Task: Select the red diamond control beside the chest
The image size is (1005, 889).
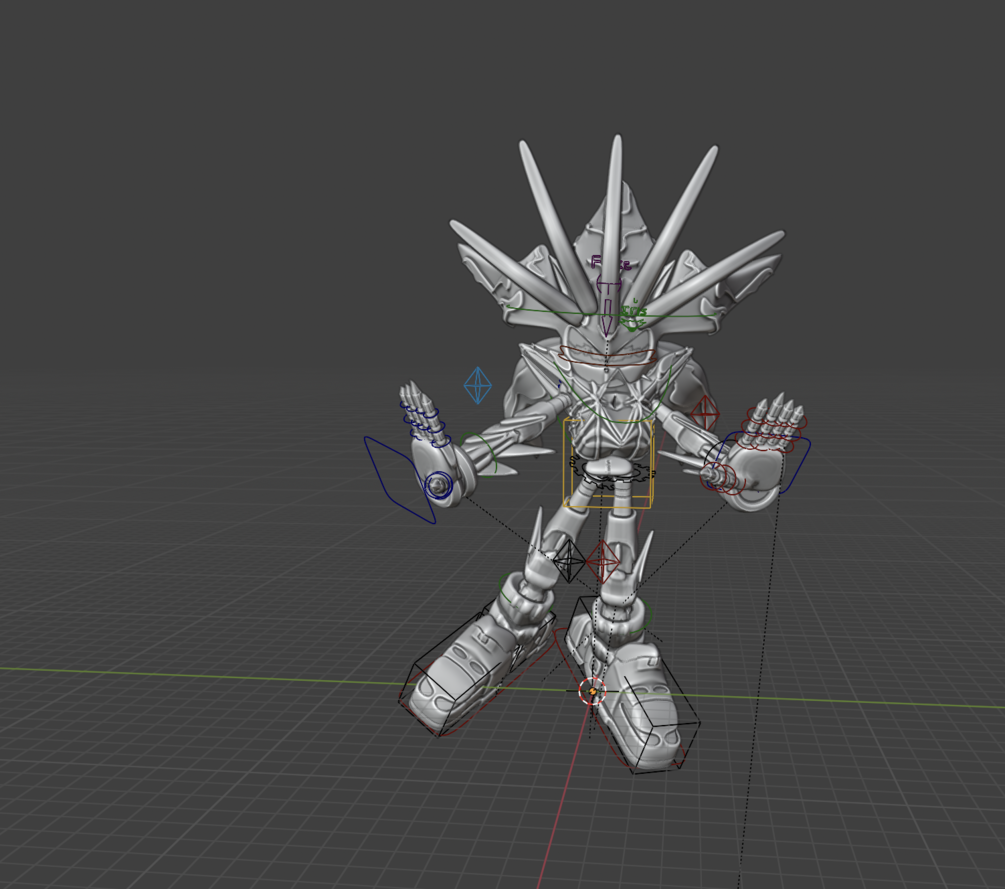Action: (704, 413)
